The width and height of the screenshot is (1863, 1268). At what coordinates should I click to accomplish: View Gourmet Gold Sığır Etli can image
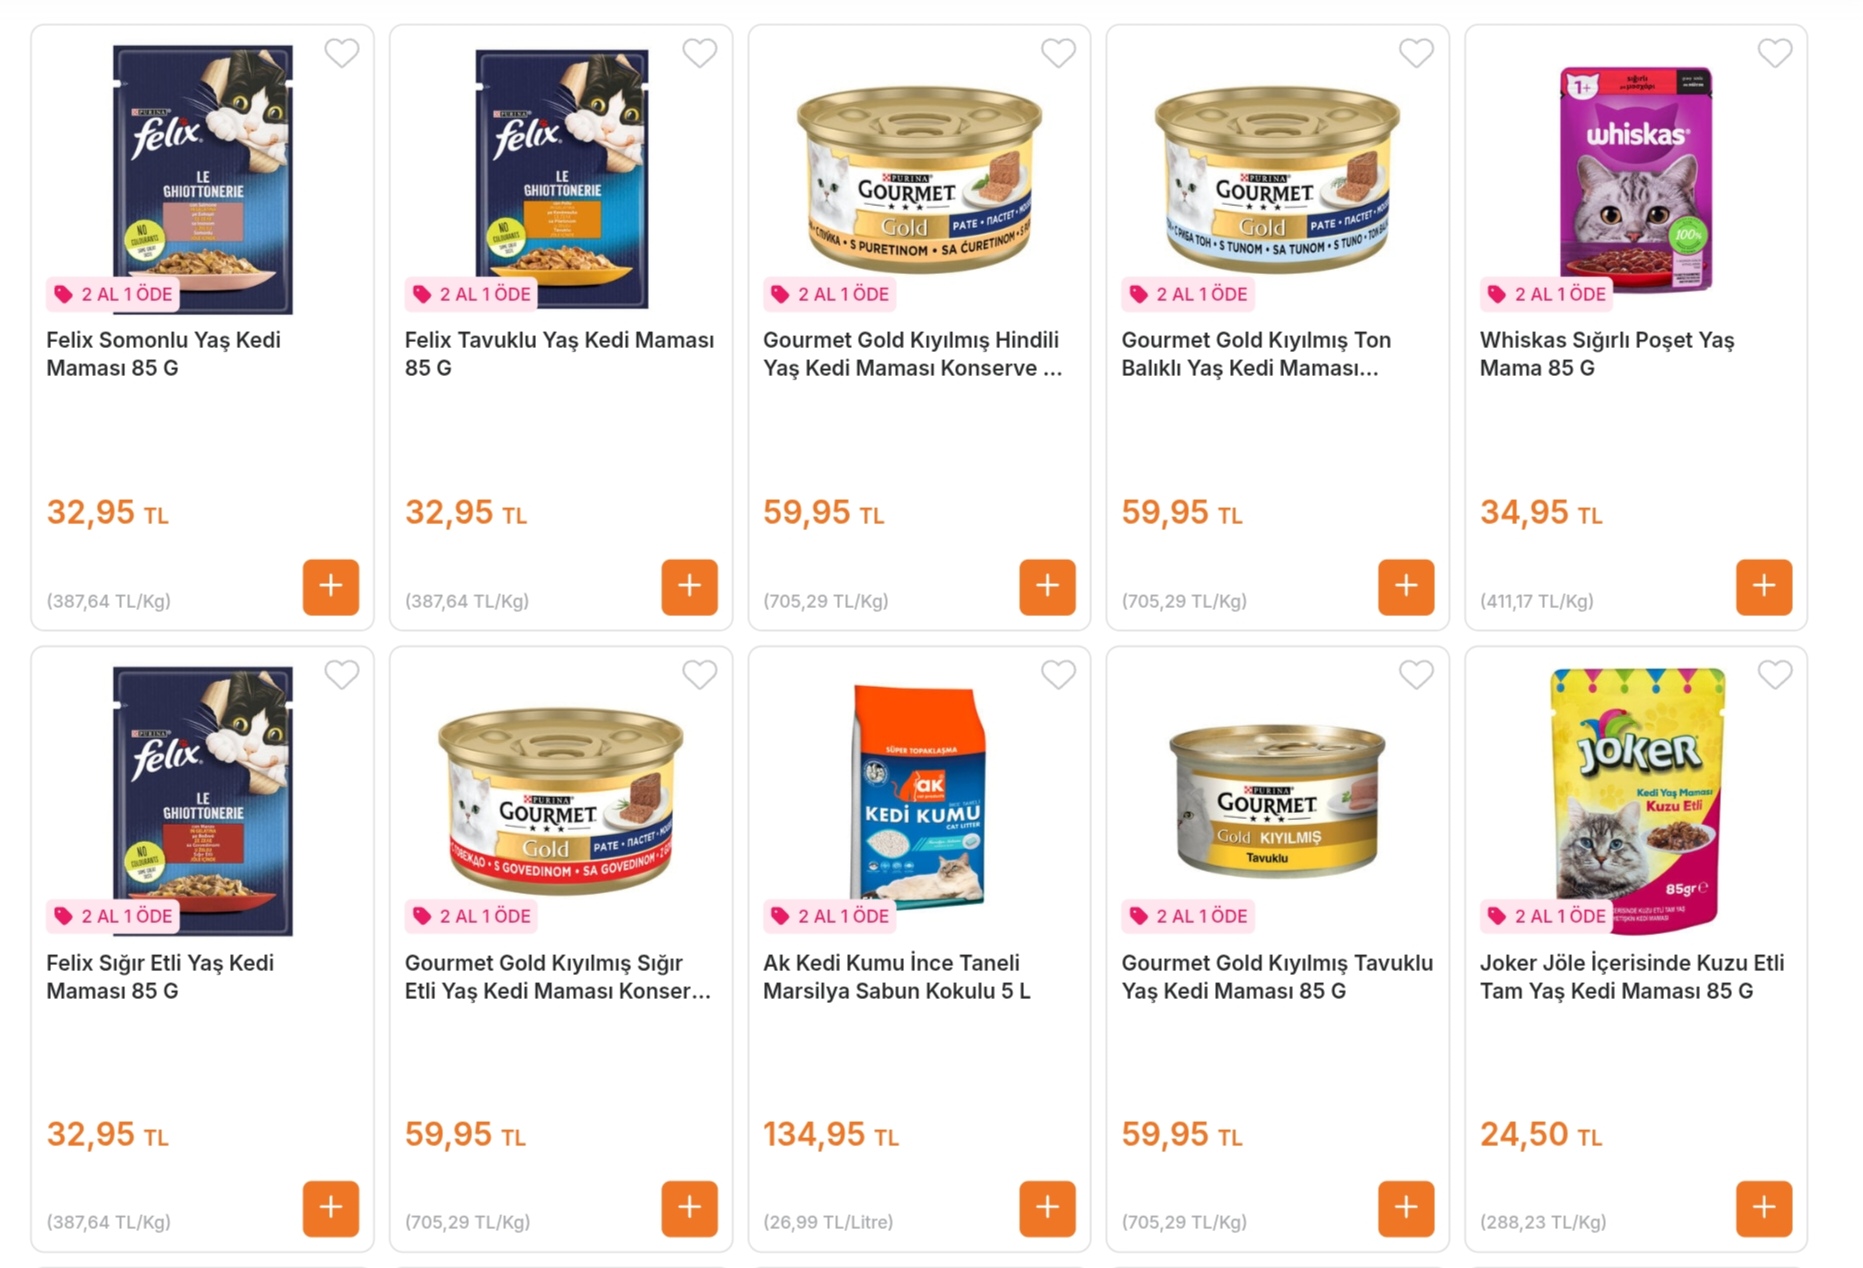[561, 800]
